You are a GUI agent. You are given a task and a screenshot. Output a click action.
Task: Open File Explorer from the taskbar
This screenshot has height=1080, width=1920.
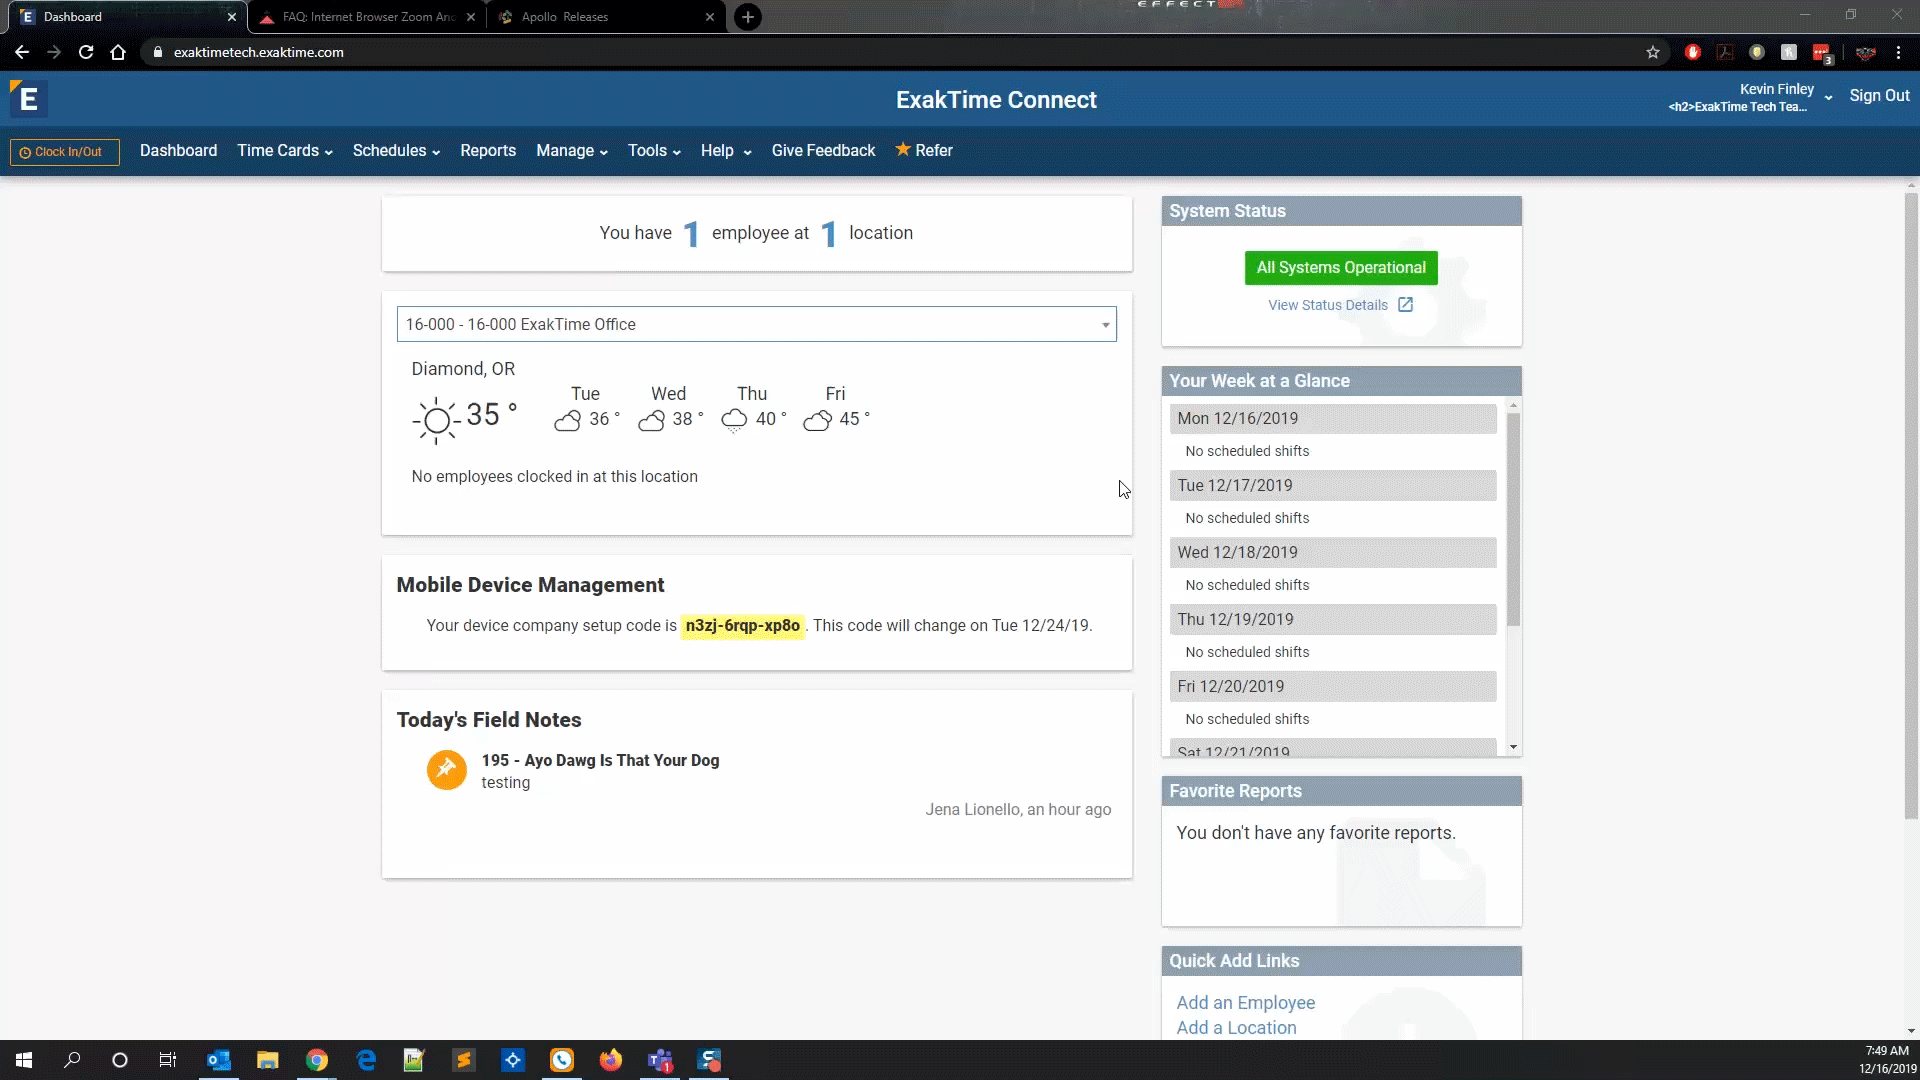click(267, 1060)
